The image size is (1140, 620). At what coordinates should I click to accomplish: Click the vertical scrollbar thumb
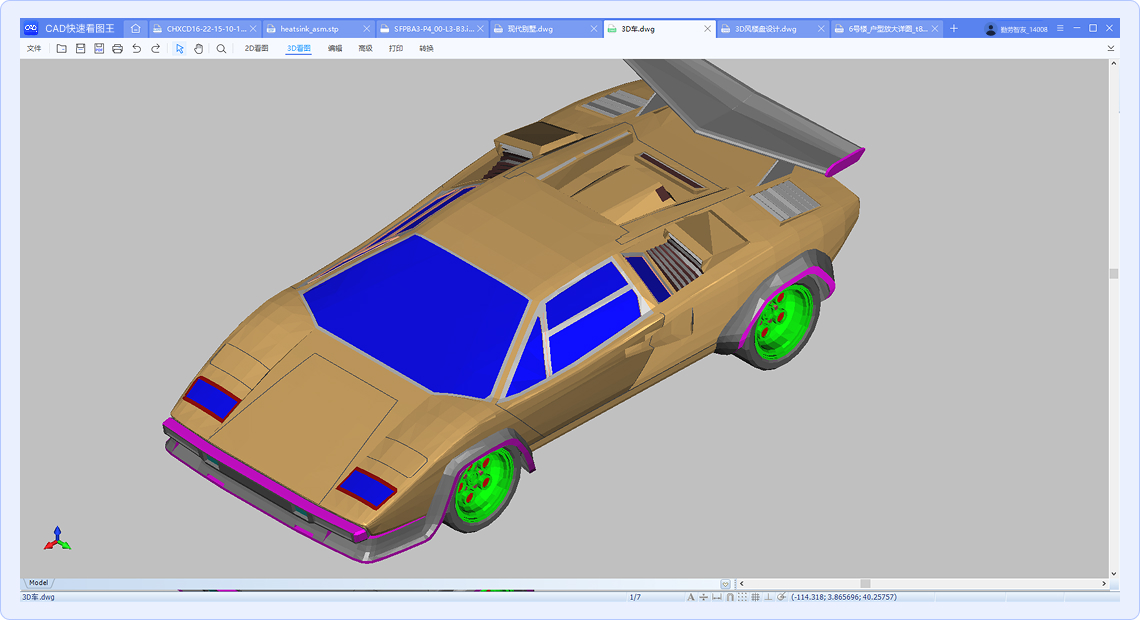(1113, 274)
